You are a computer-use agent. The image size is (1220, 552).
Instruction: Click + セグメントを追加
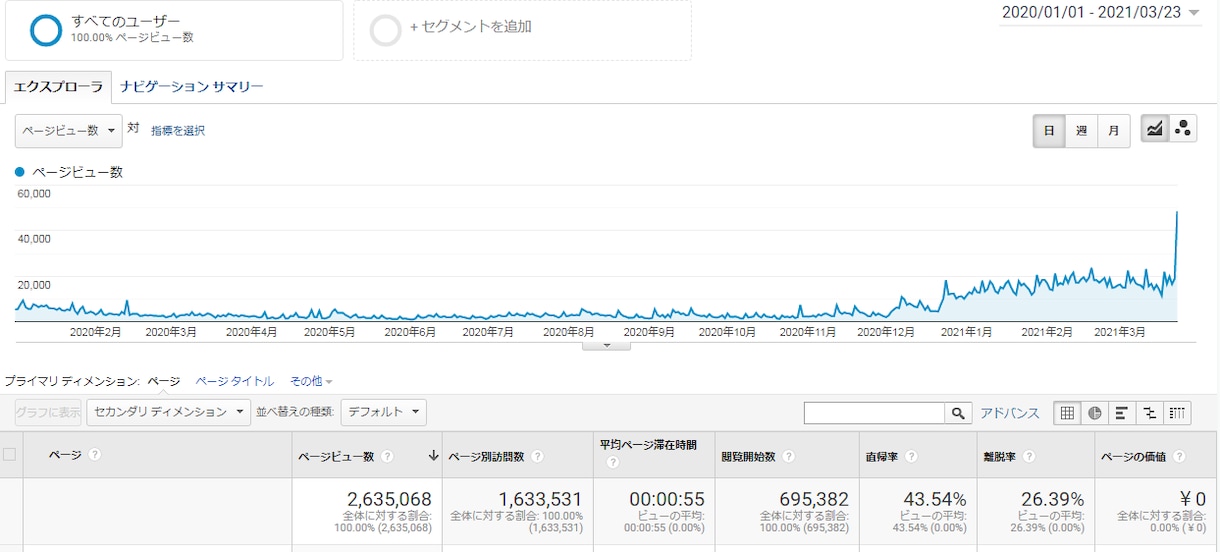(x=470, y=27)
